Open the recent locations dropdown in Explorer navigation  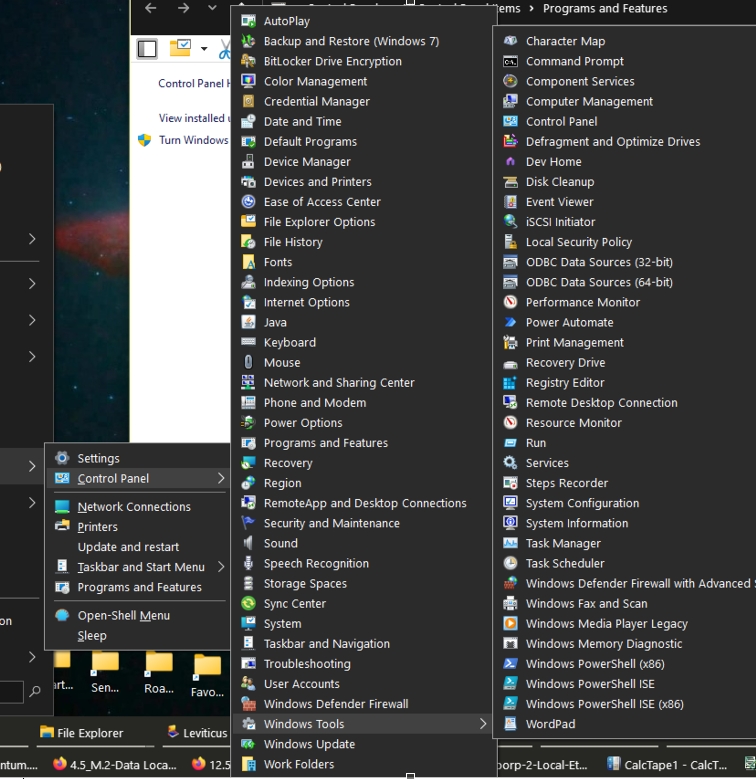tap(212, 7)
